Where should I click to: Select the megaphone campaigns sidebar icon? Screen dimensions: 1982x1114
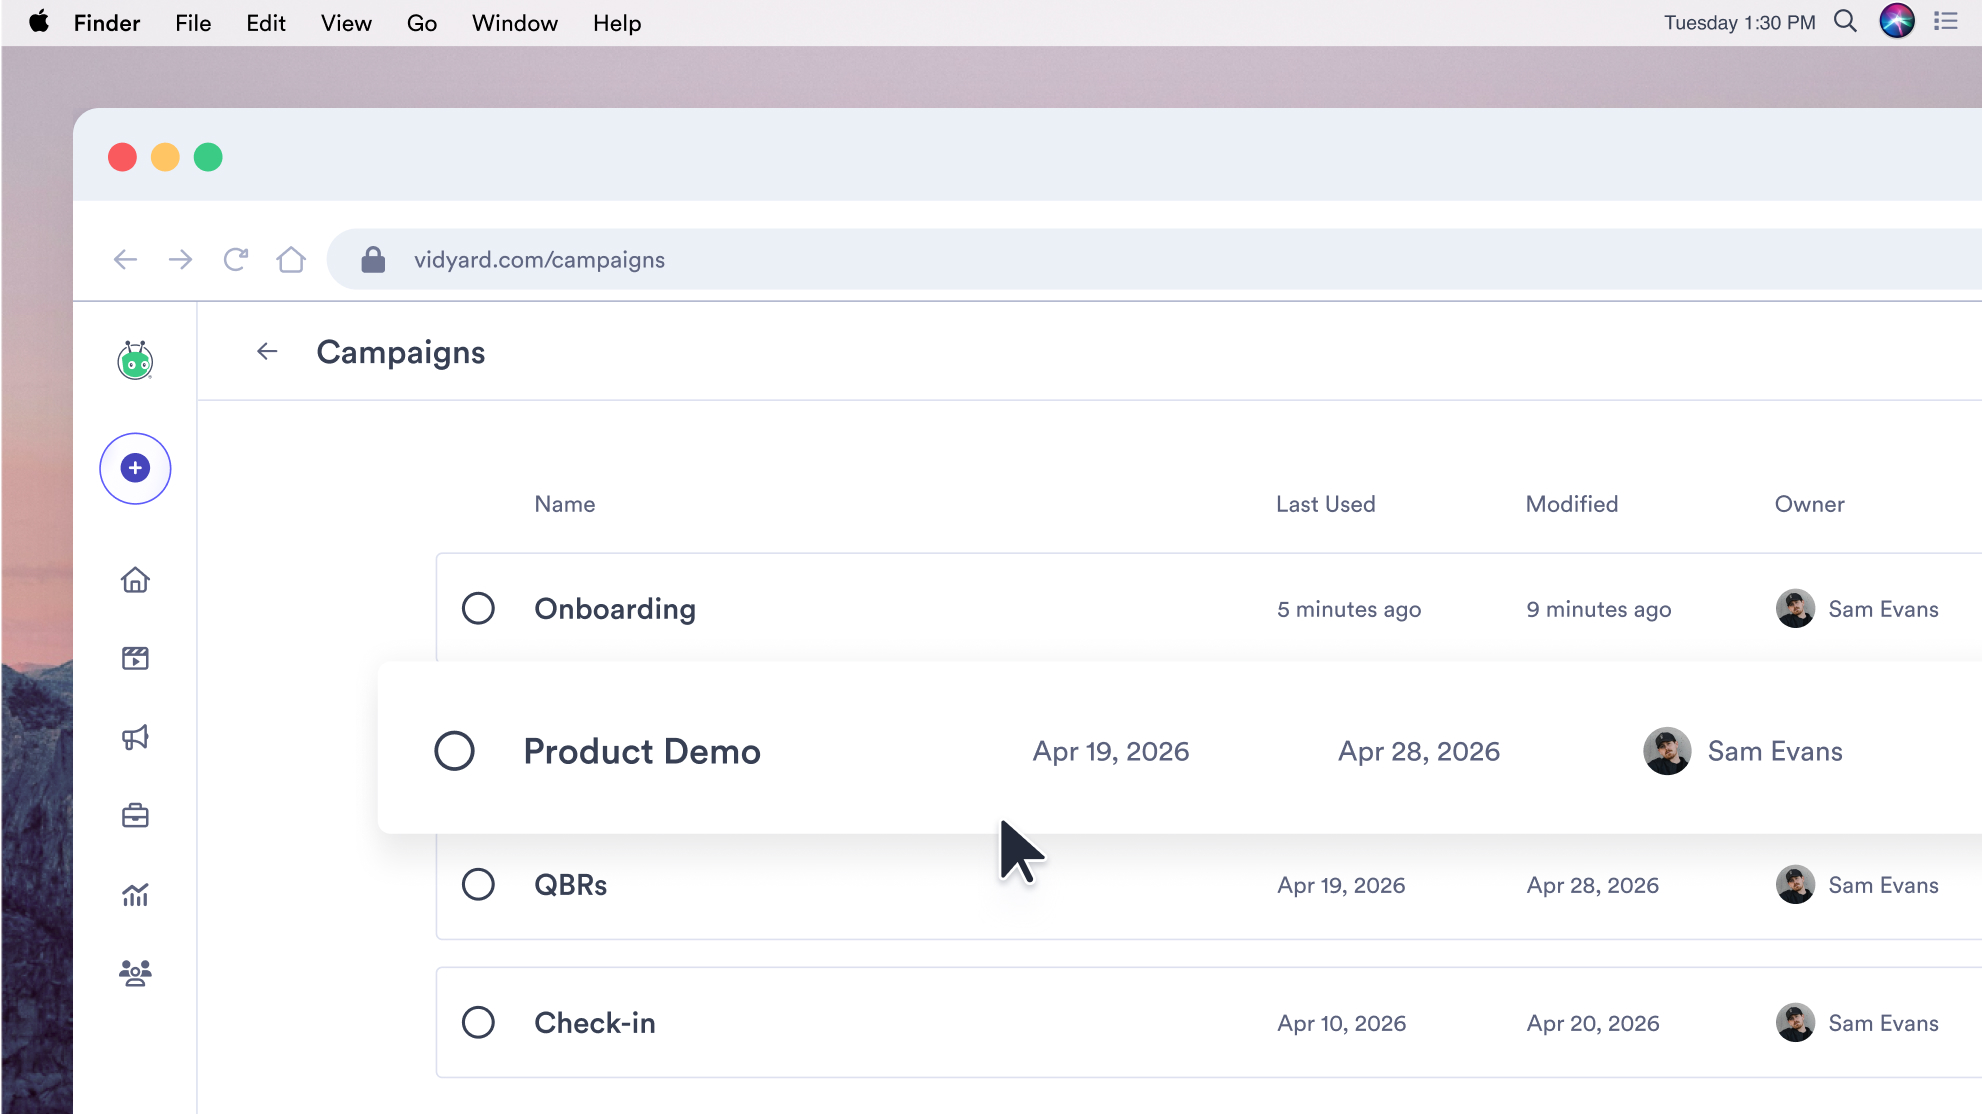click(135, 737)
